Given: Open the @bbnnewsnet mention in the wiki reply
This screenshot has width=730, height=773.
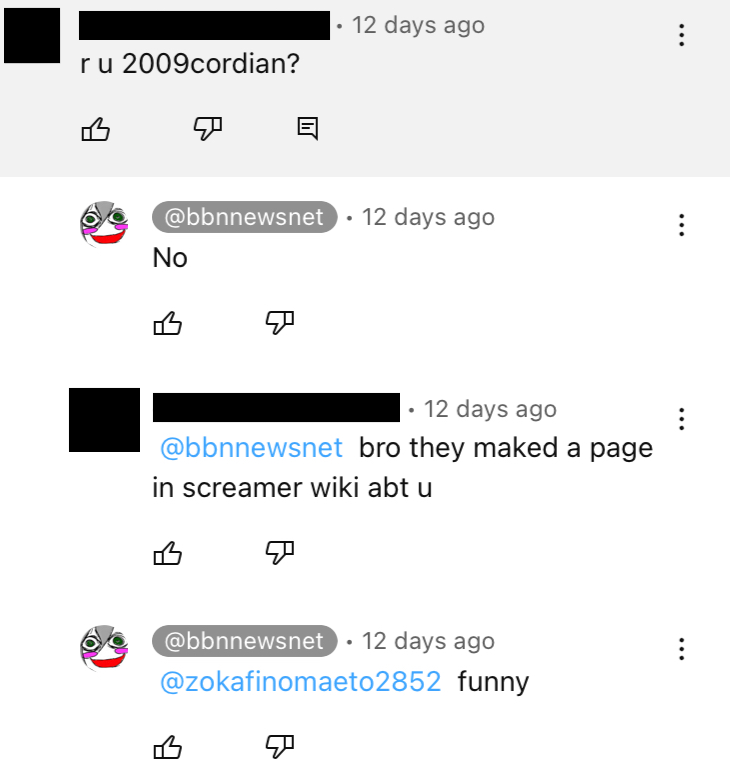Looking at the screenshot, I should click(x=251, y=448).
